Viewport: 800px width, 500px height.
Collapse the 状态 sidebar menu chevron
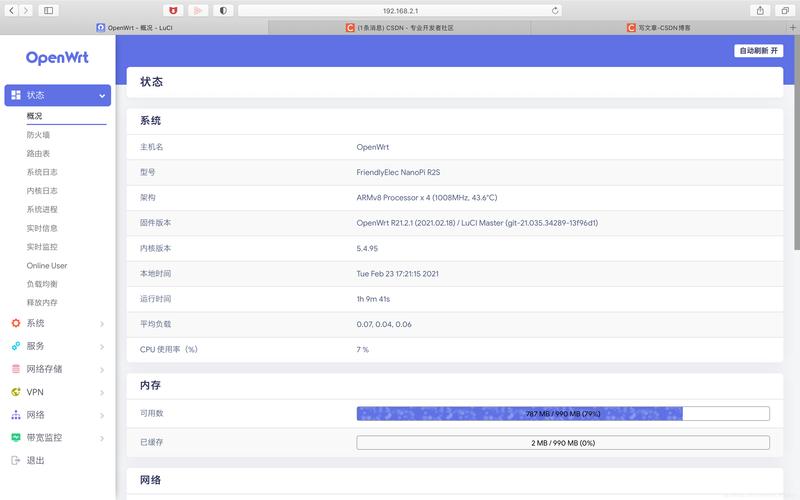point(102,95)
